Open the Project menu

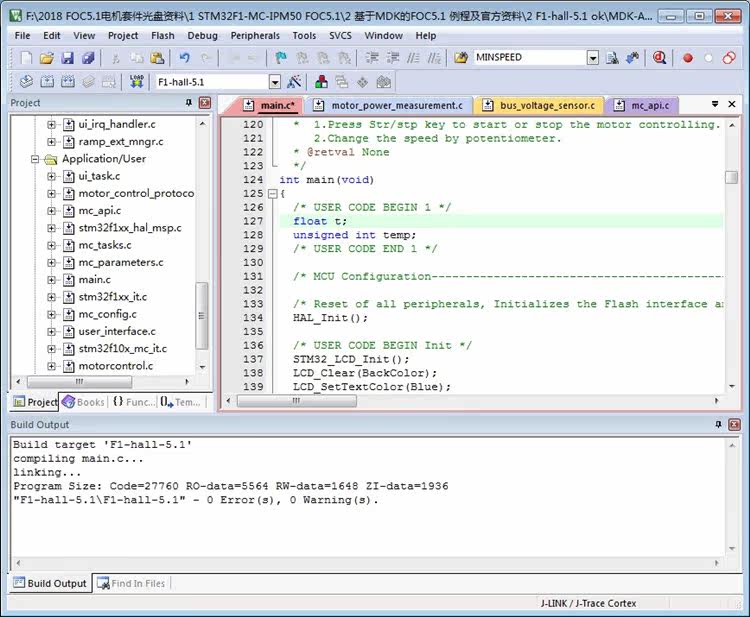coord(123,35)
